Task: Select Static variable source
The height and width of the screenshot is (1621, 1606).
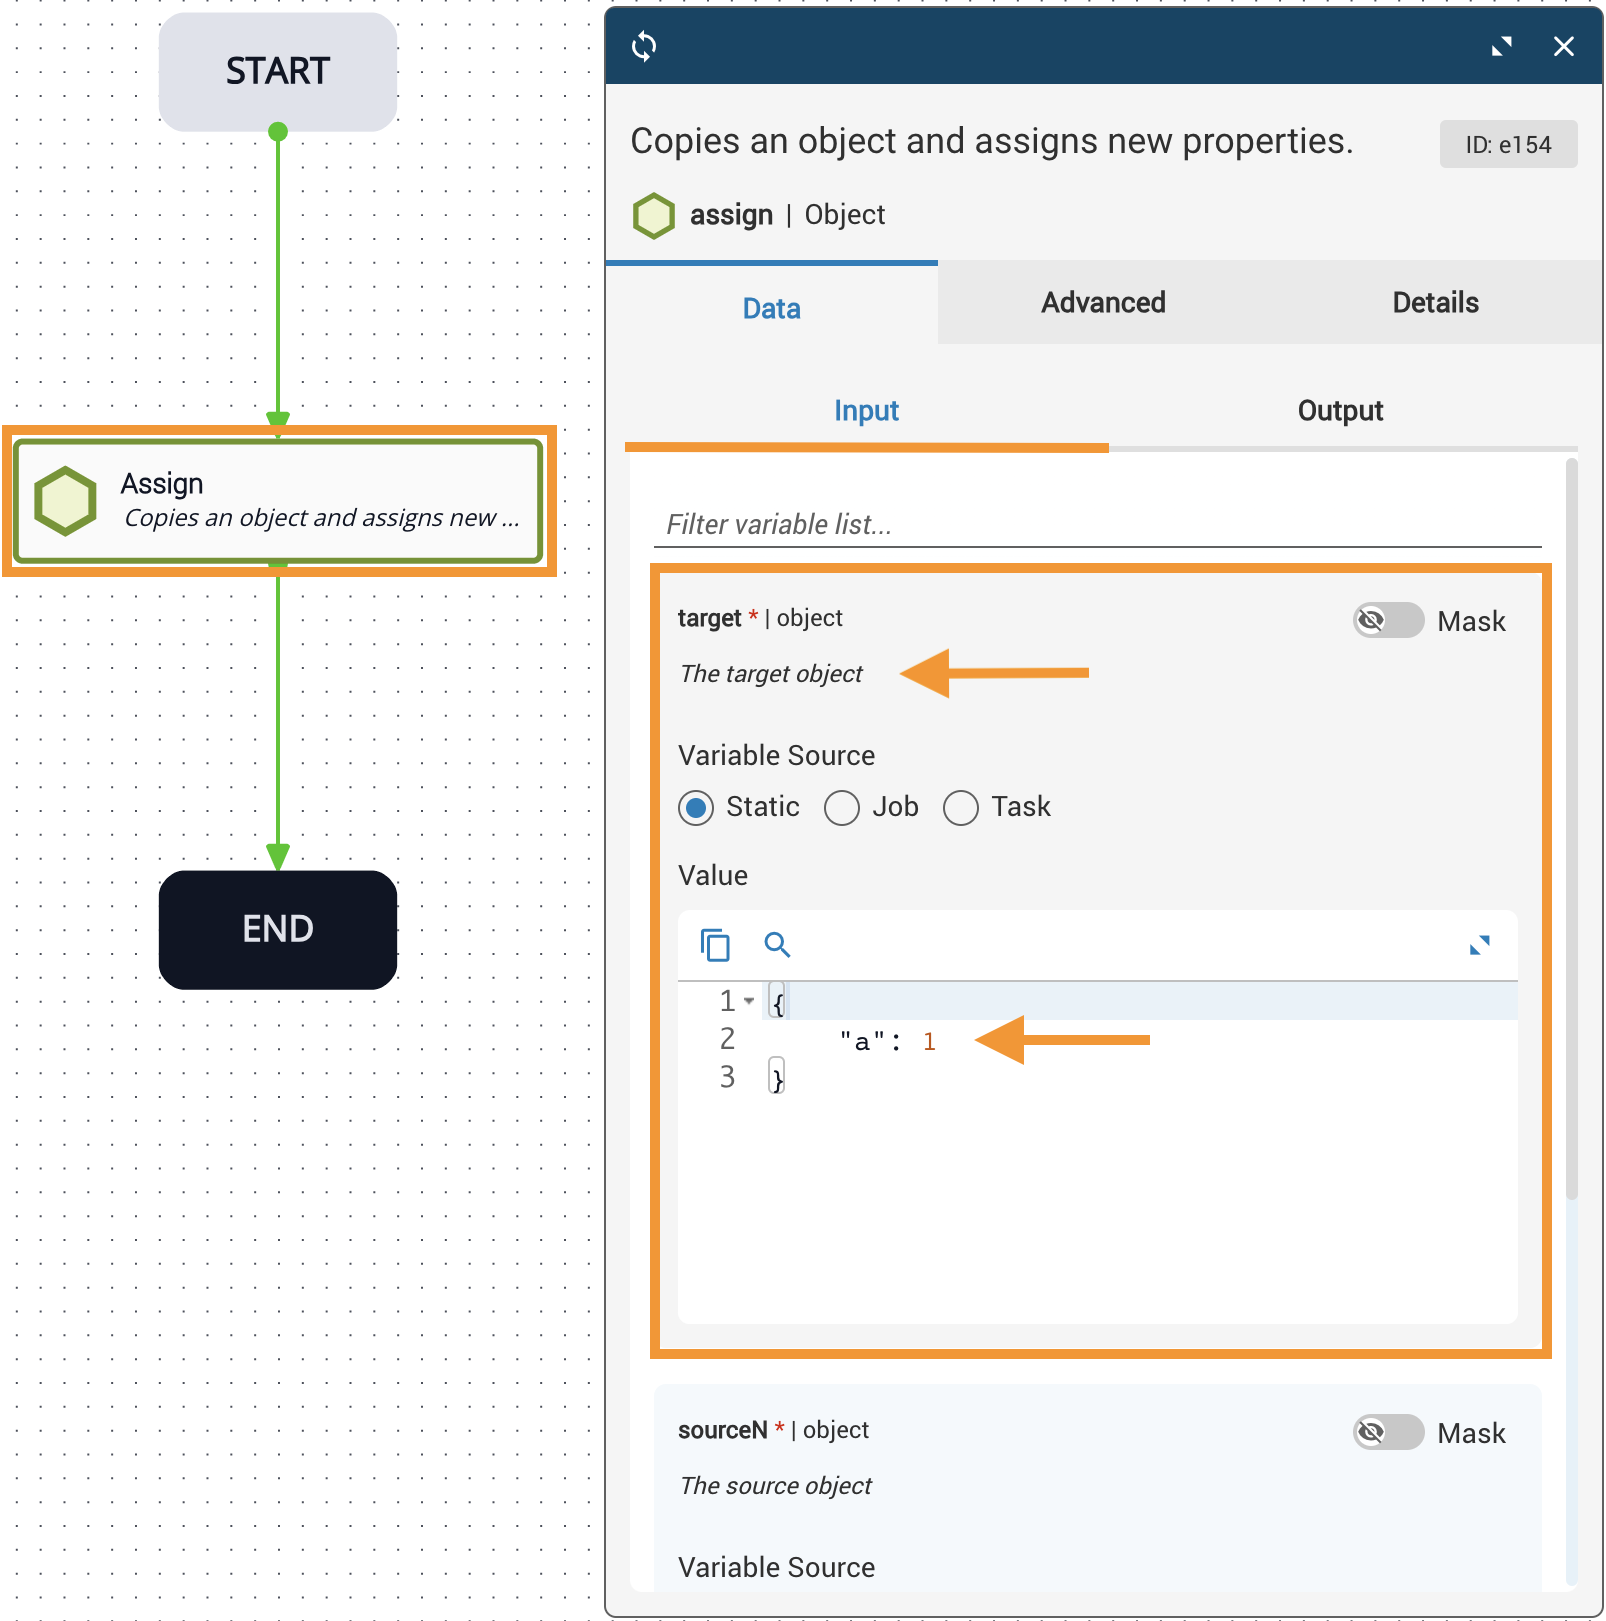Action: click(x=697, y=808)
